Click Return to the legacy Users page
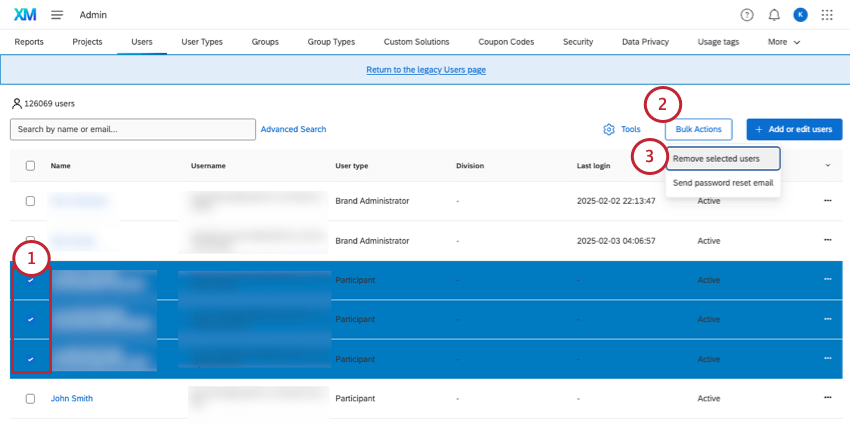This screenshot has width=850, height=424. tap(426, 70)
